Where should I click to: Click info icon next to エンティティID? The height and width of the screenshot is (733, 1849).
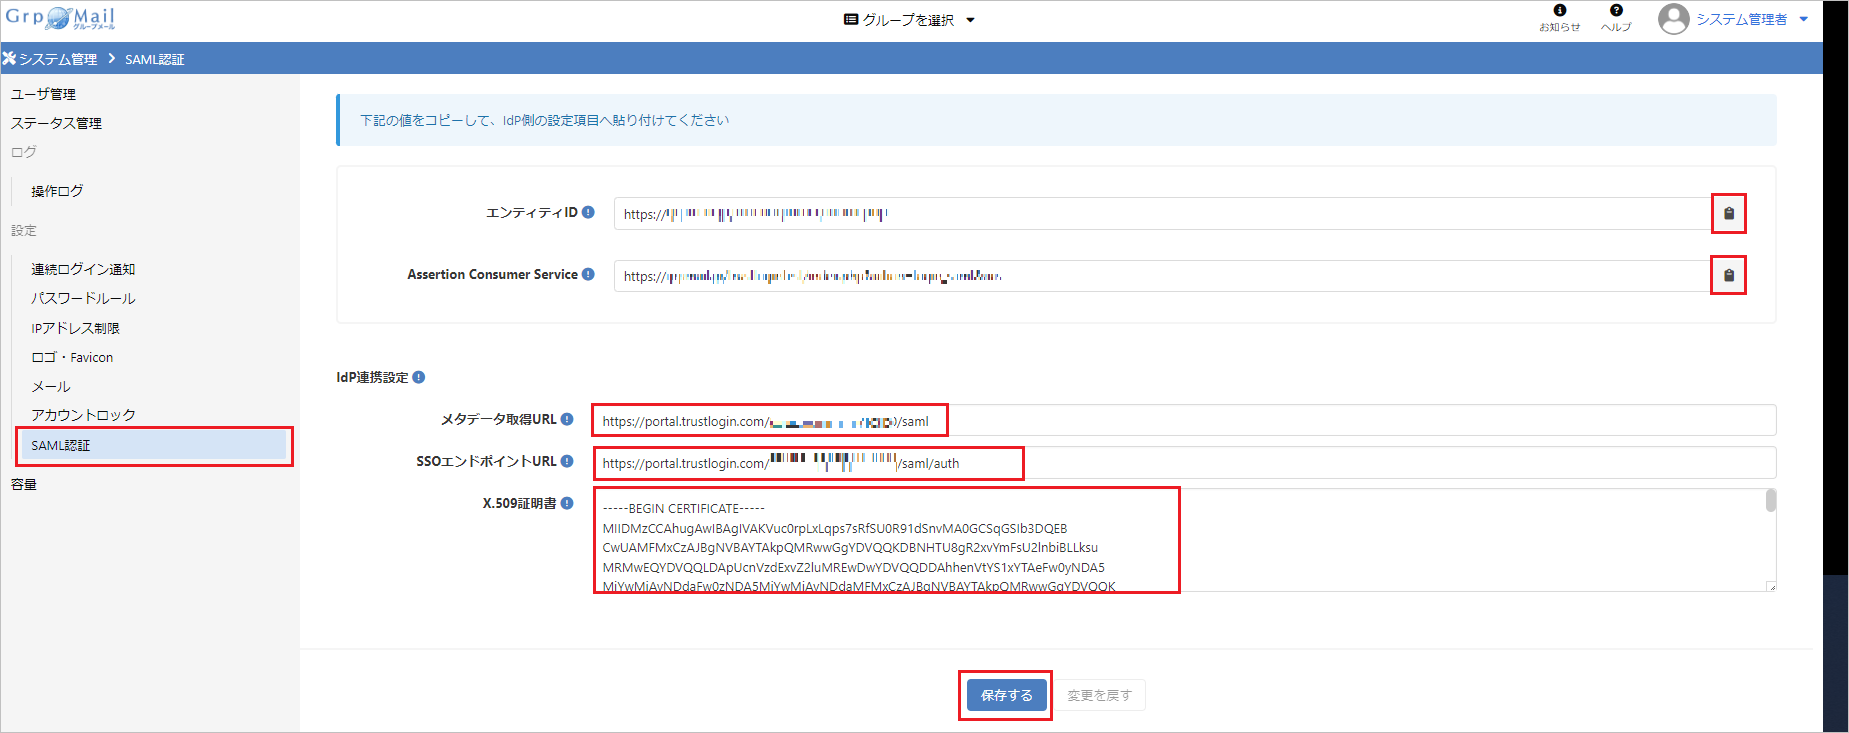point(588,212)
